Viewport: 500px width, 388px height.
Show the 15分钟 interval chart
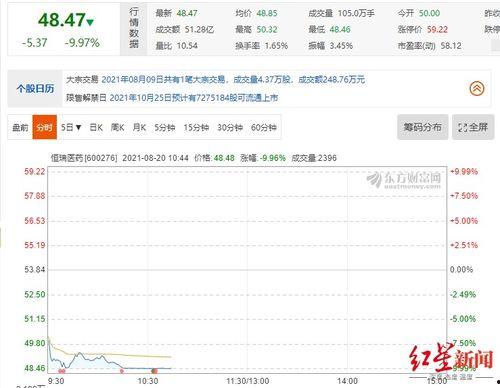[196, 127]
